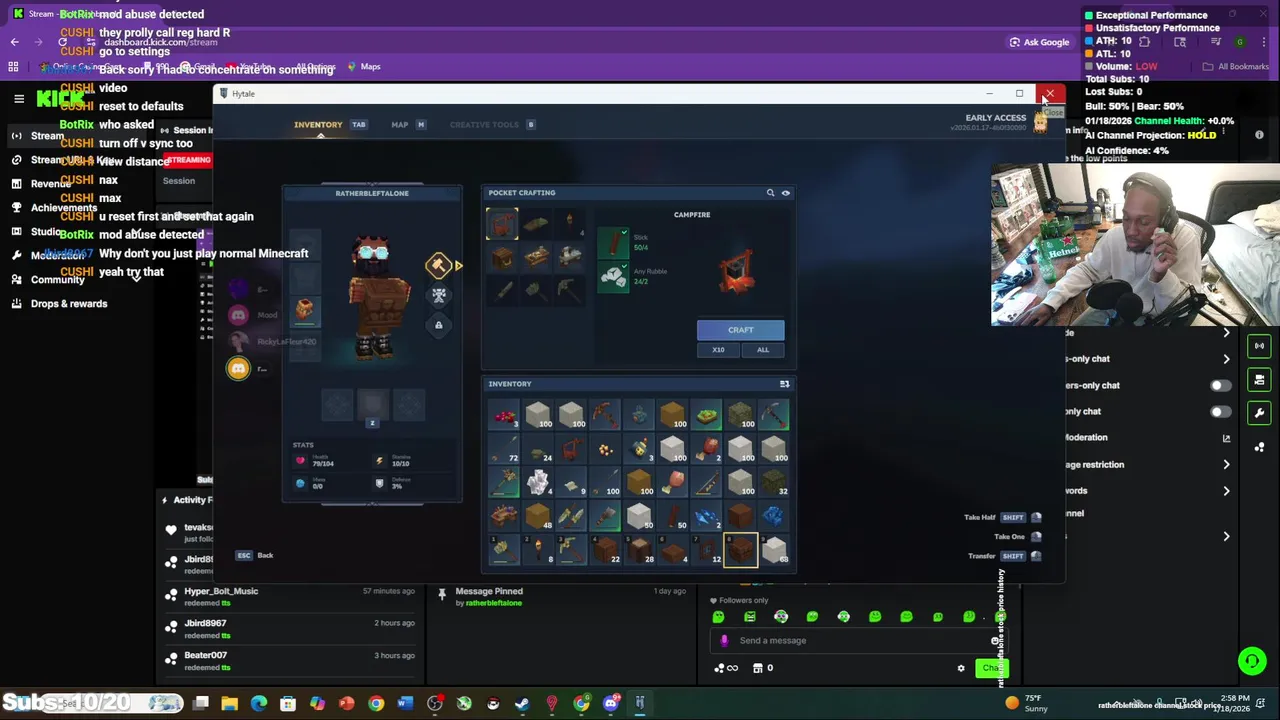Viewport: 1280px width, 720px height.
Task: Open Moderation external link icon
Action: pos(1226,438)
